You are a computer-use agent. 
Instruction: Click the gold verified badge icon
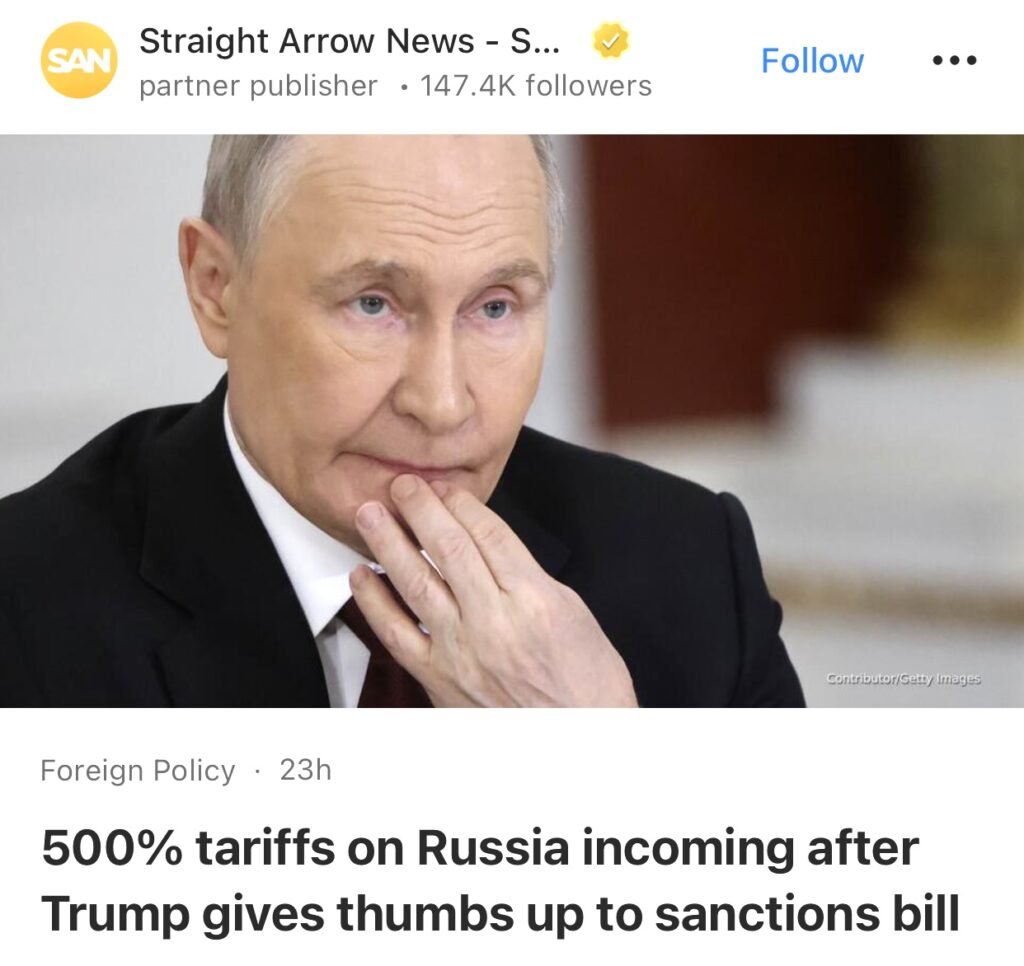click(610, 41)
